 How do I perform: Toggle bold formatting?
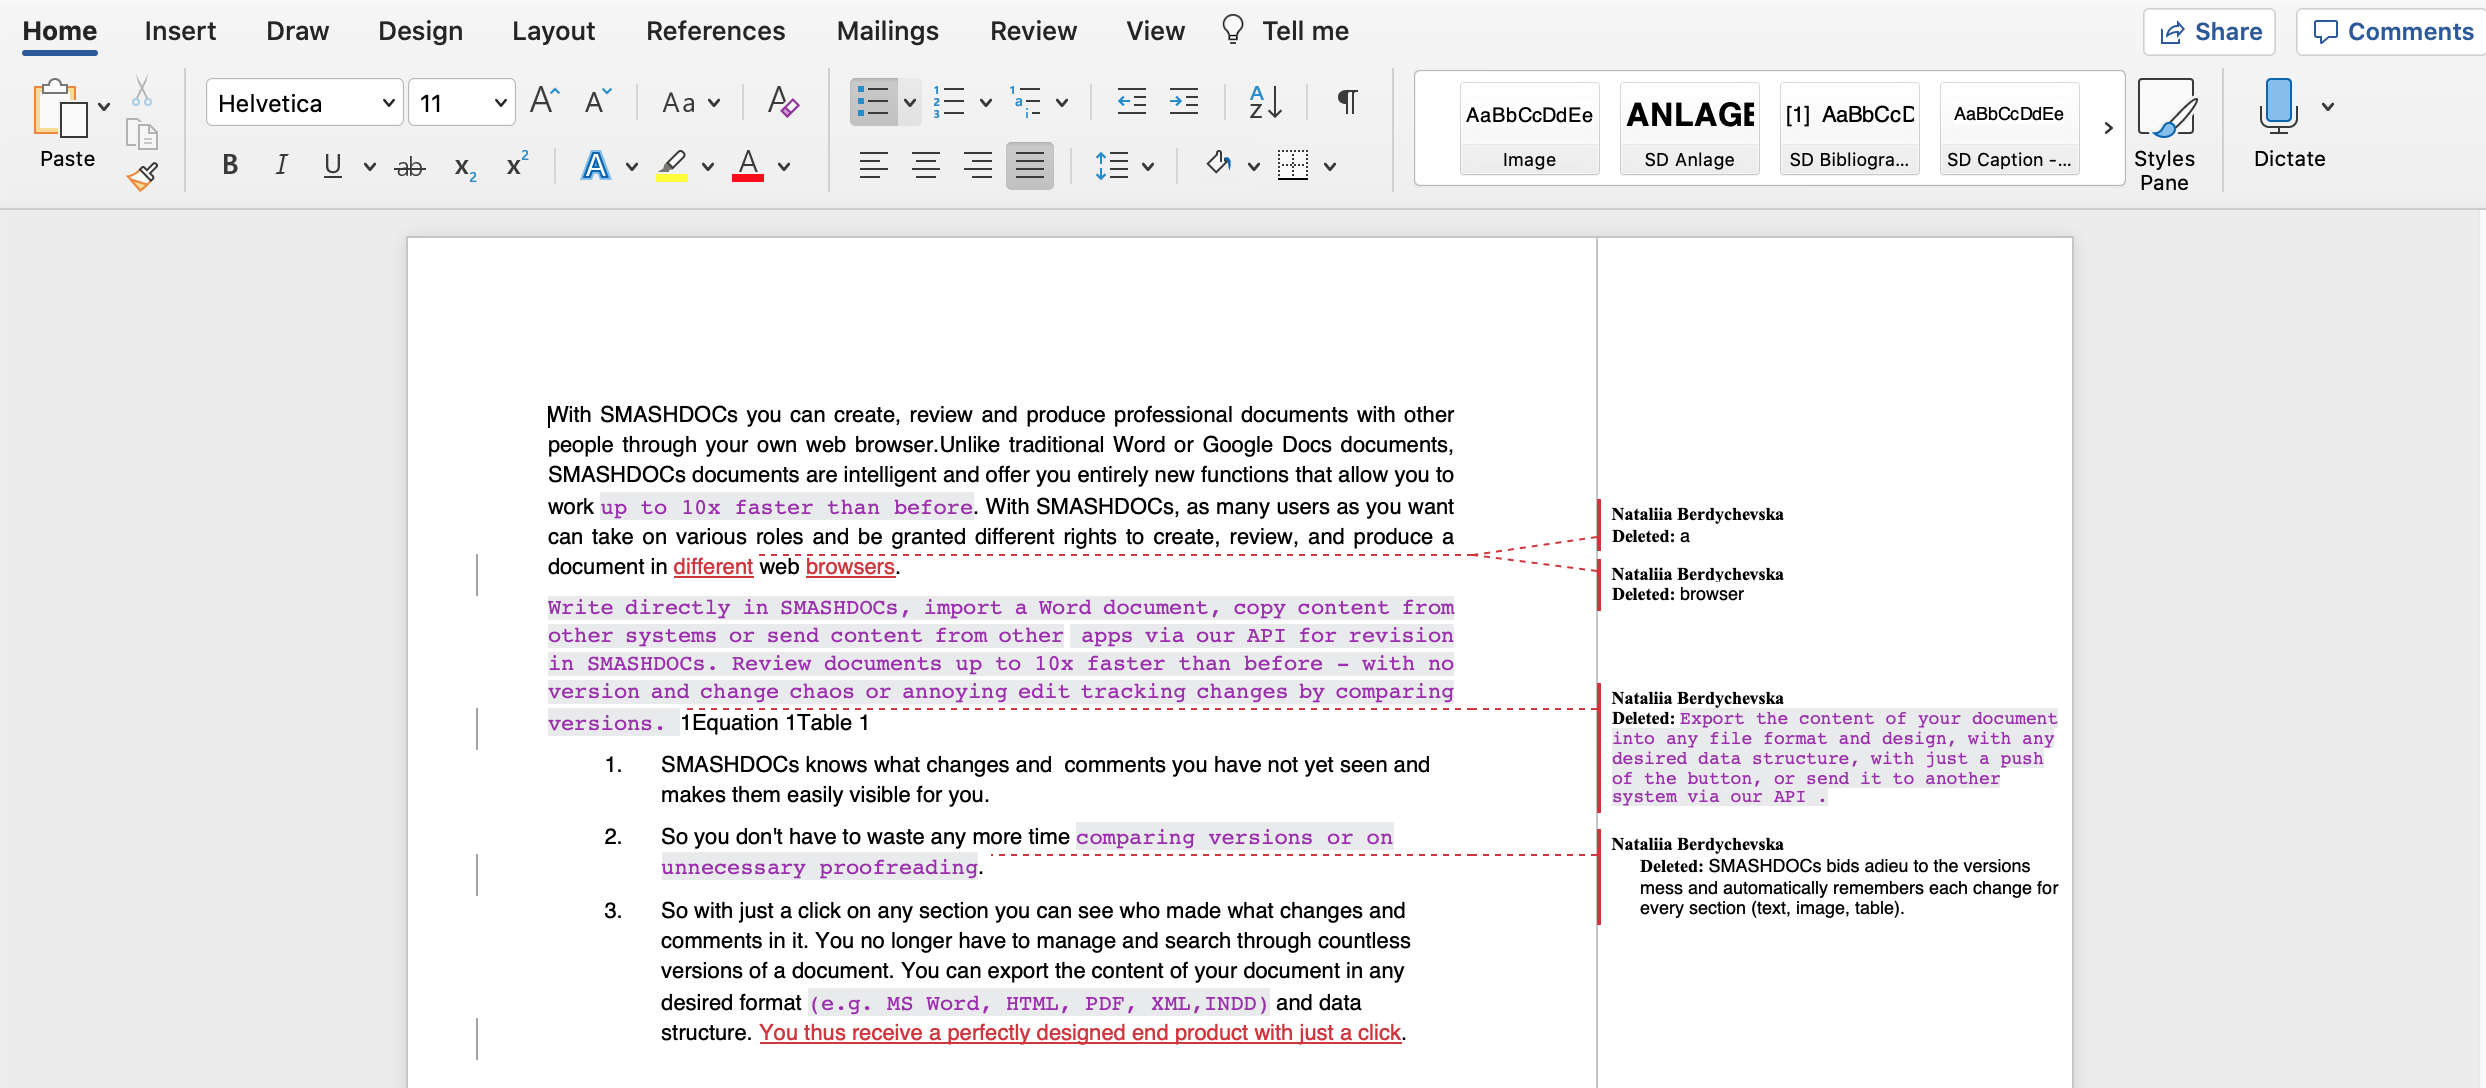pyautogui.click(x=230, y=165)
